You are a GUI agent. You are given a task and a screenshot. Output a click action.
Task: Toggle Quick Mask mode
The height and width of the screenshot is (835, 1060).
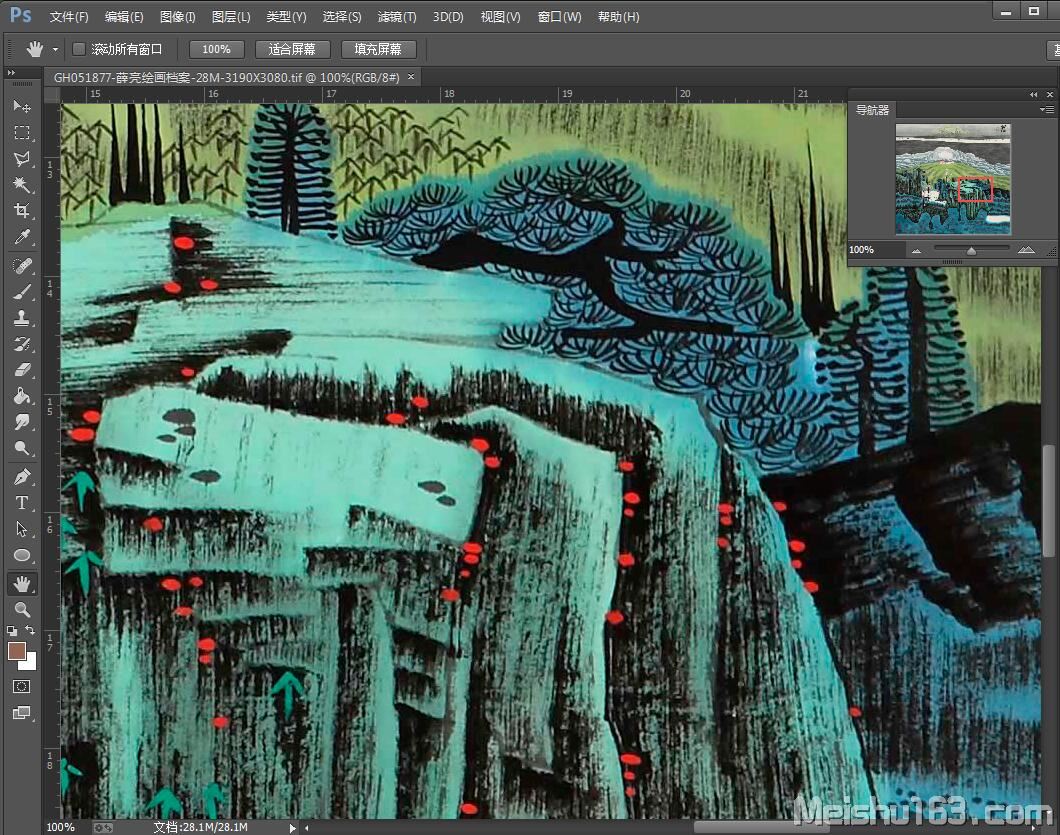pyautogui.click(x=22, y=687)
